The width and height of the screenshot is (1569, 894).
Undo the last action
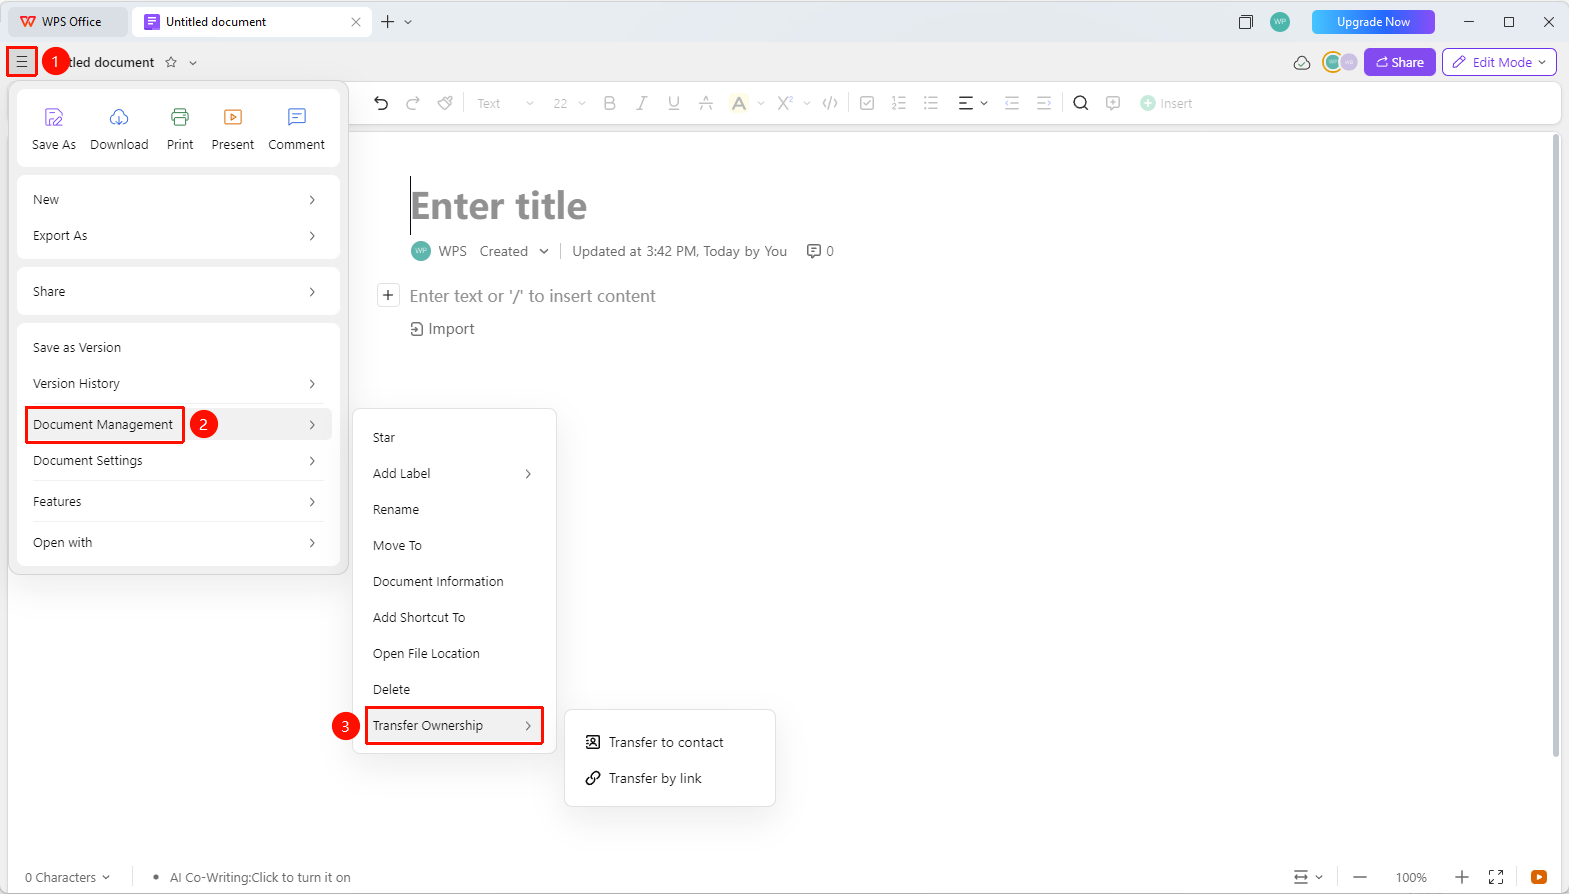point(381,103)
